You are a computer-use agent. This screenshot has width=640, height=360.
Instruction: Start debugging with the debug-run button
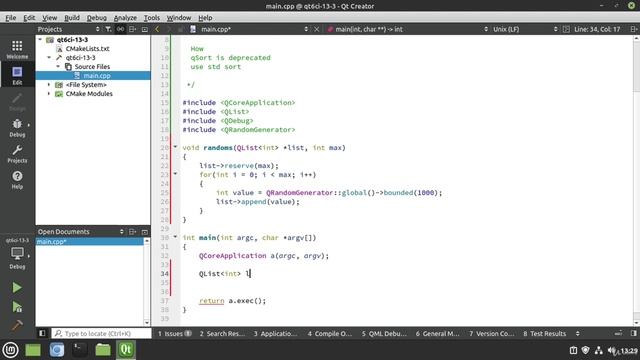17,307
